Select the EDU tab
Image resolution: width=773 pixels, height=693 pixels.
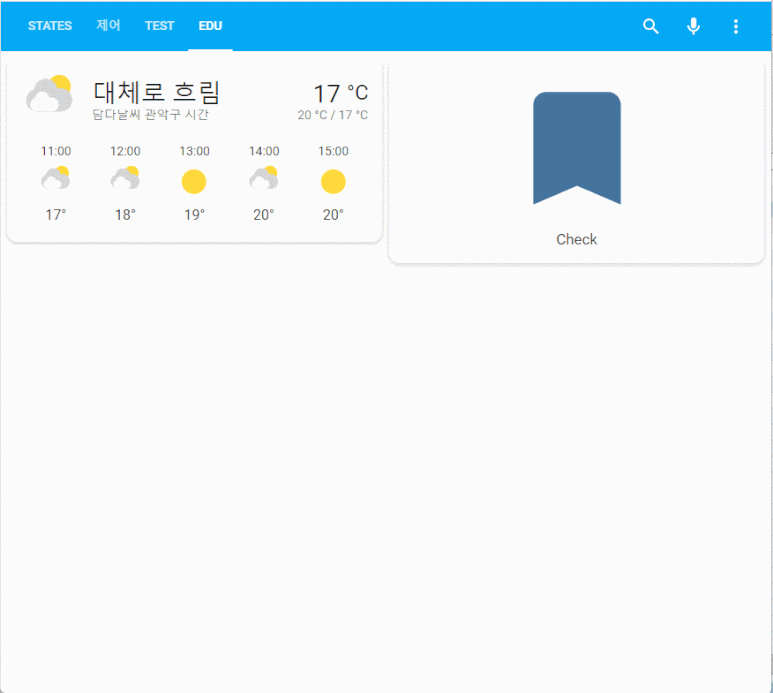211,26
